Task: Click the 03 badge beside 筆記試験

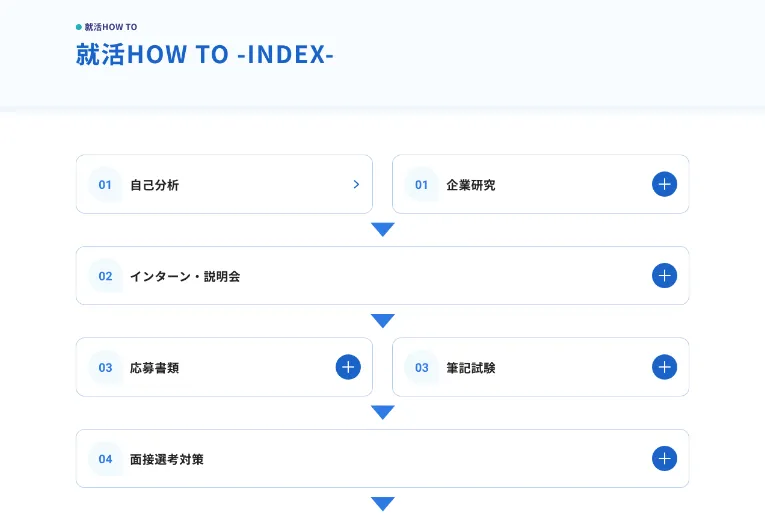Action: (421, 368)
